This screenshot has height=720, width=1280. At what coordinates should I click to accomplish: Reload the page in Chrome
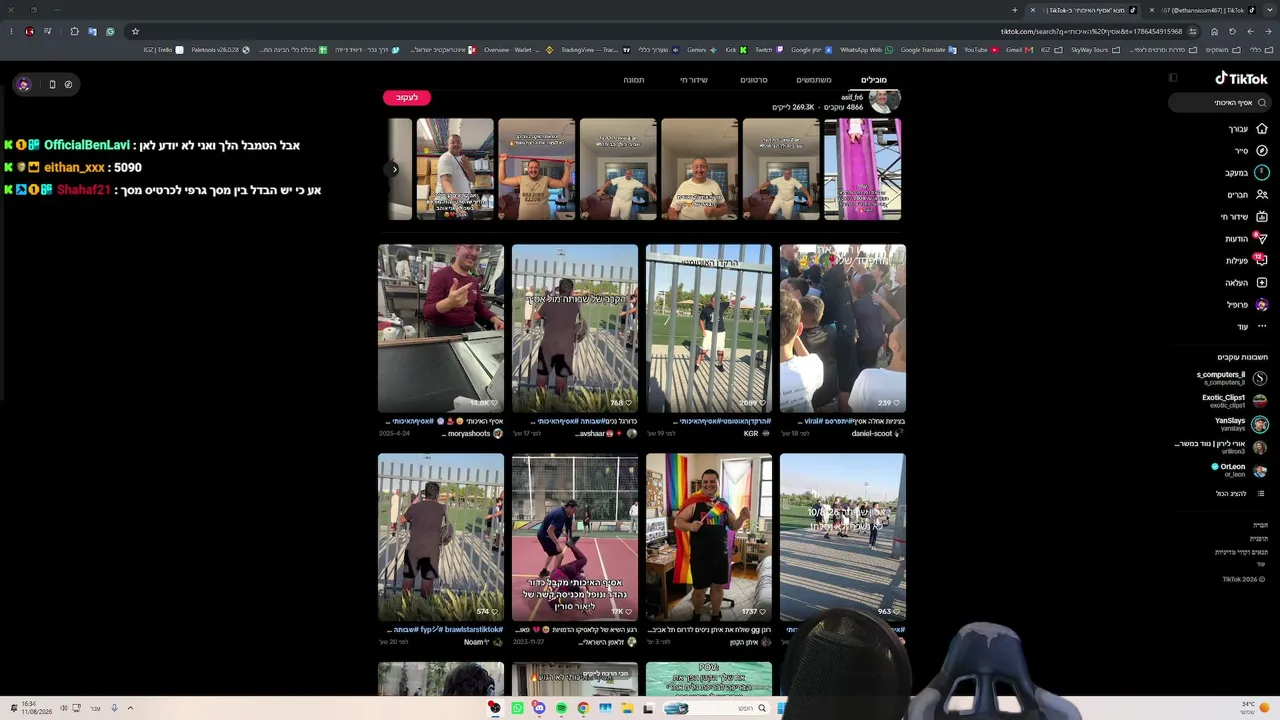tap(1232, 31)
